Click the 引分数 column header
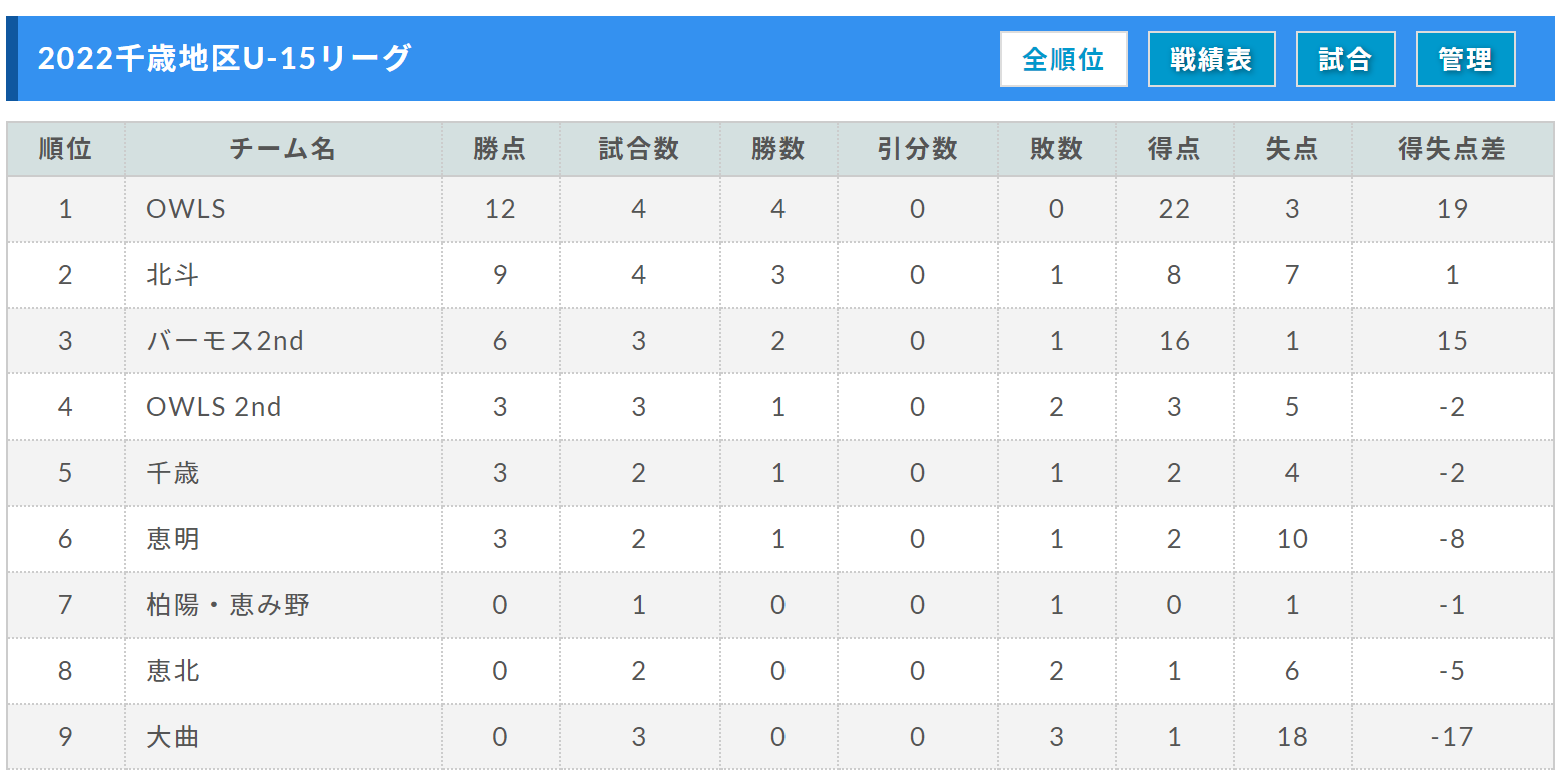The width and height of the screenshot is (1565, 780). pos(918,149)
